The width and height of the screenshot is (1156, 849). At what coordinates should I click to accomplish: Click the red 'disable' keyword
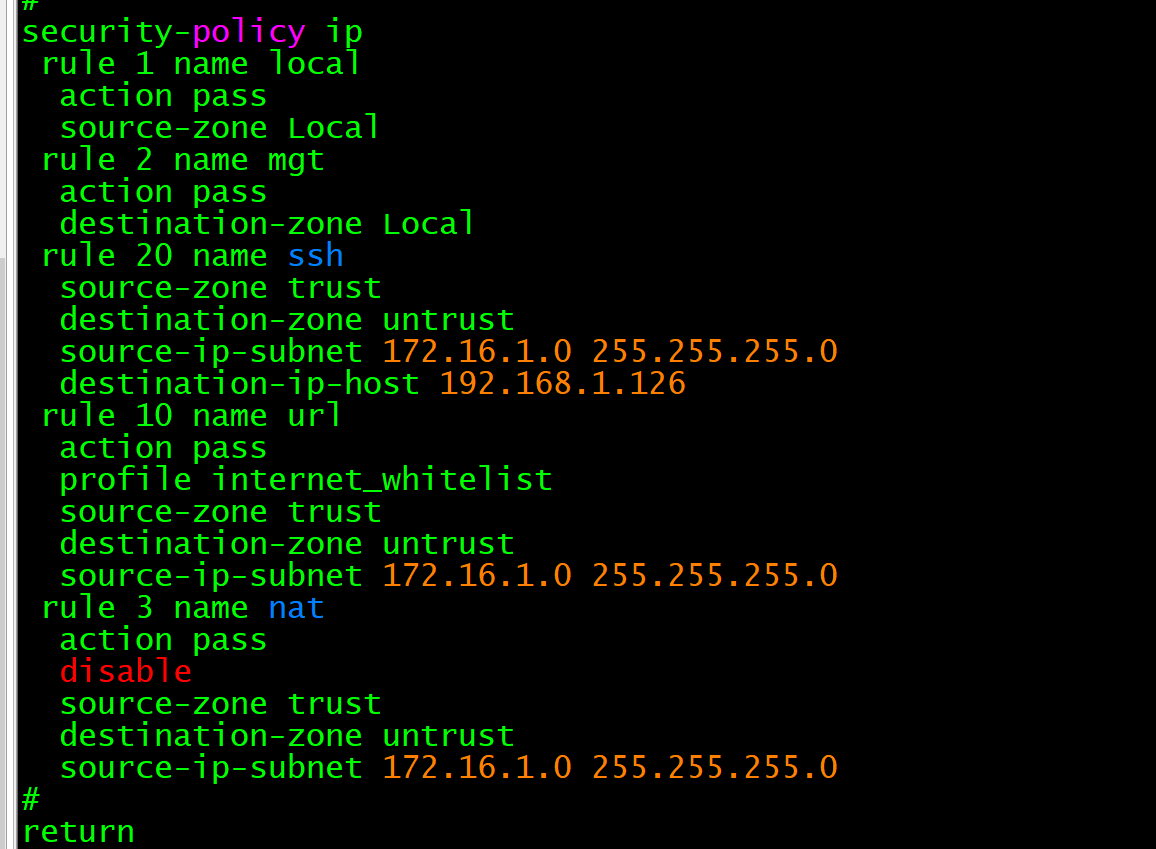coord(125,672)
